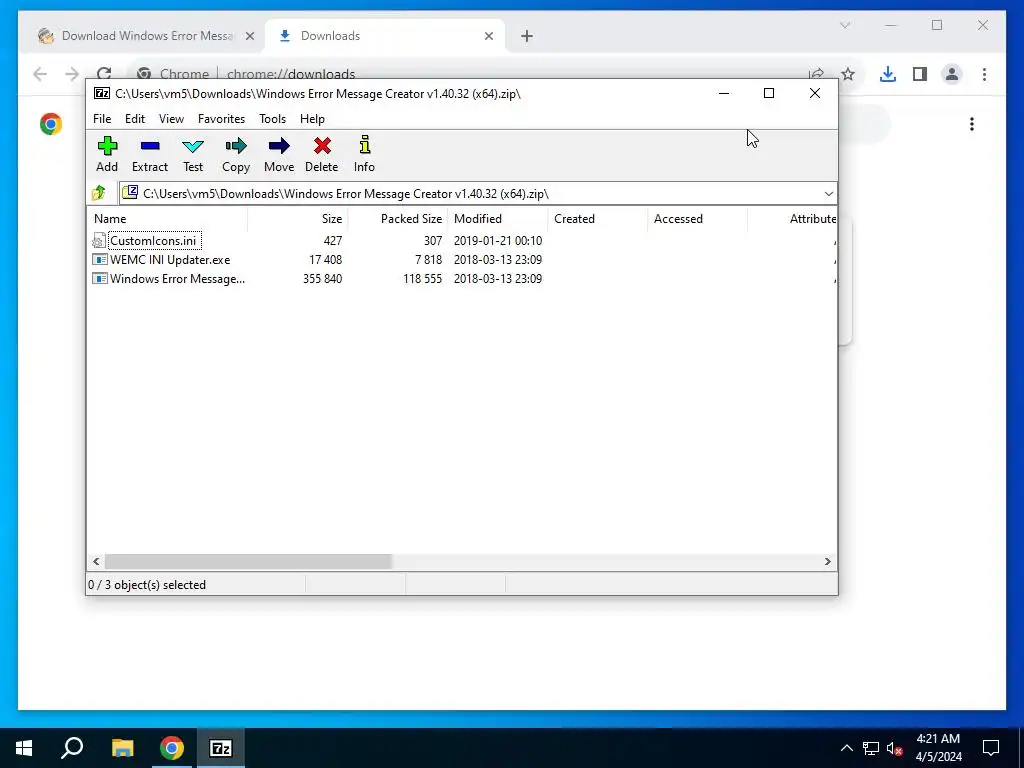Open the Windows Start menu
1024x768 pixels.
coord(24,748)
